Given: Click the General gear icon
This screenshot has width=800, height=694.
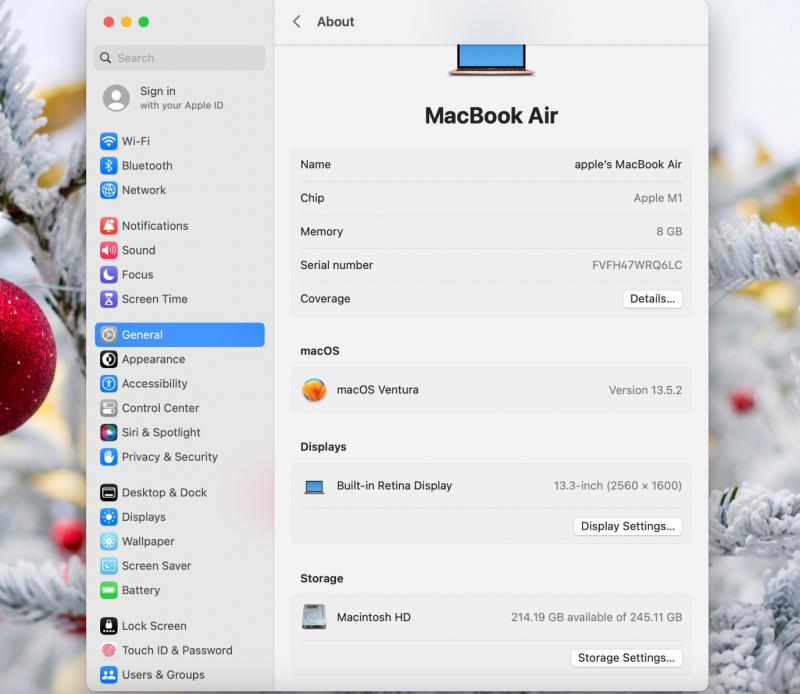Looking at the screenshot, I should 109,335.
